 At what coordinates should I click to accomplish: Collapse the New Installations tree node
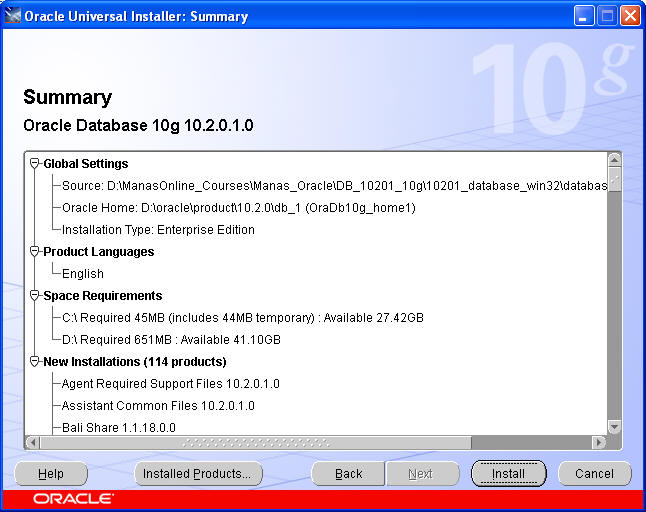(x=35, y=361)
